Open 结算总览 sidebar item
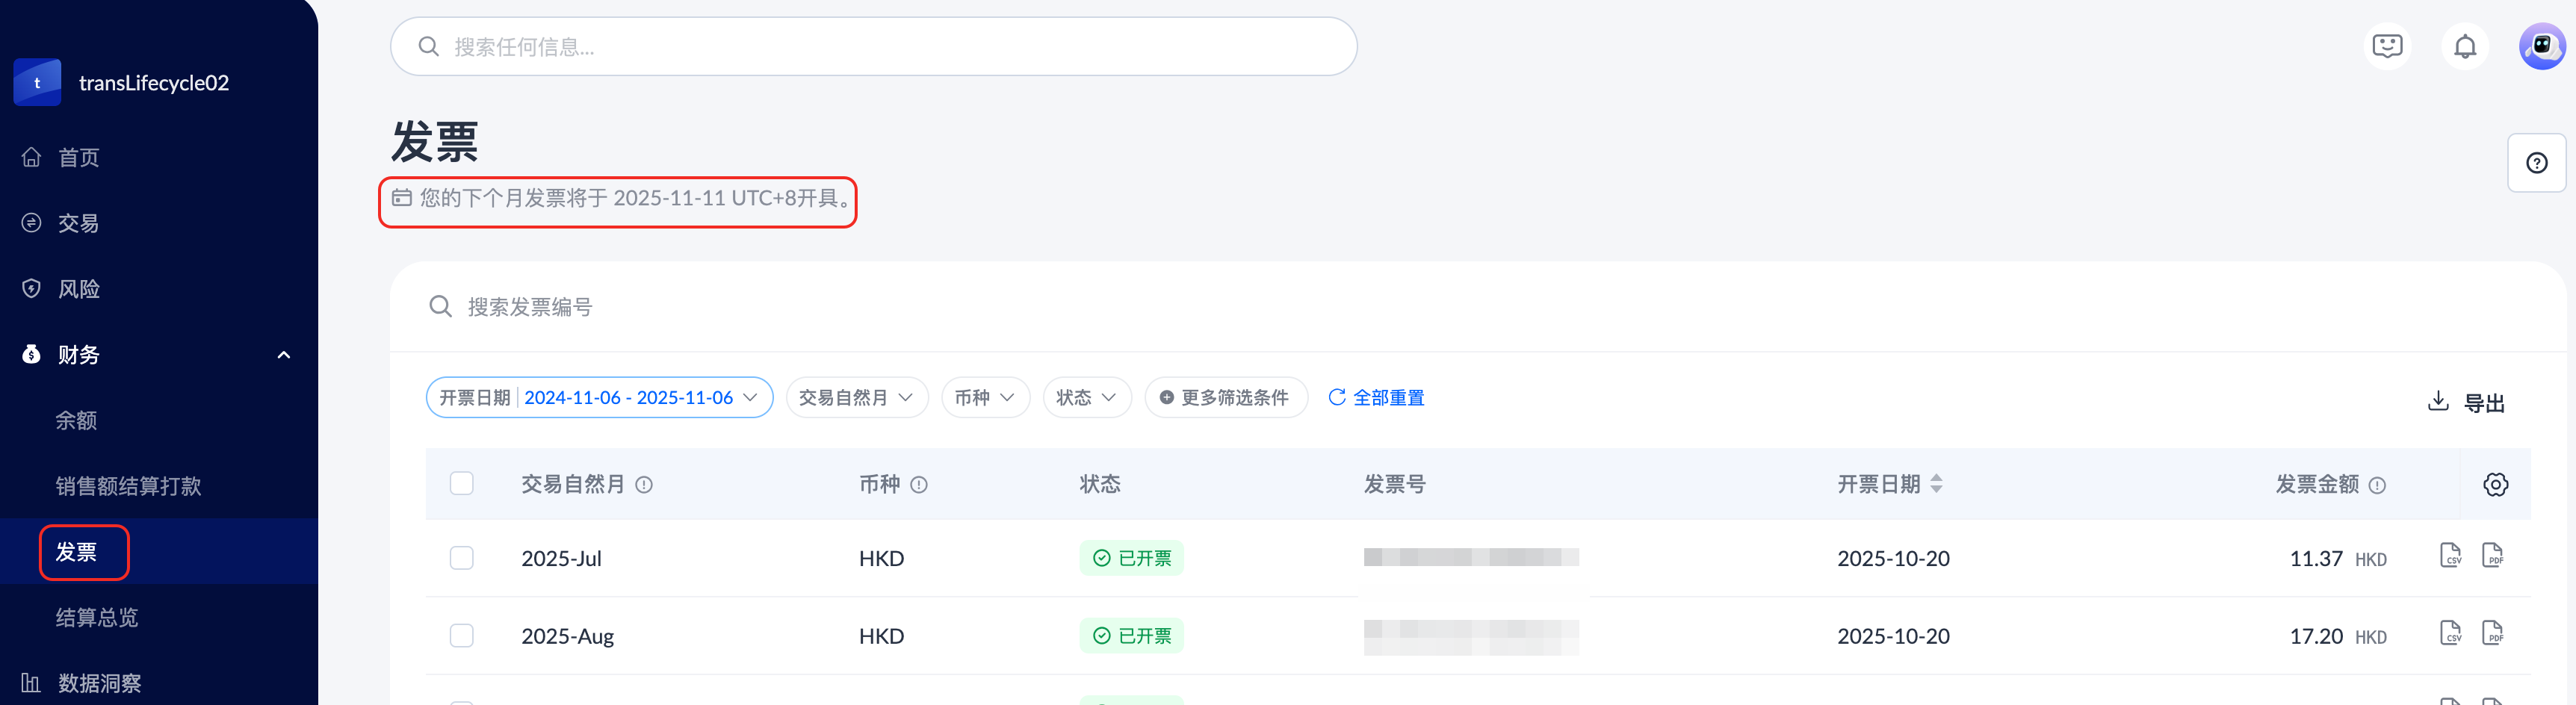The image size is (2576, 705). [97, 618]
